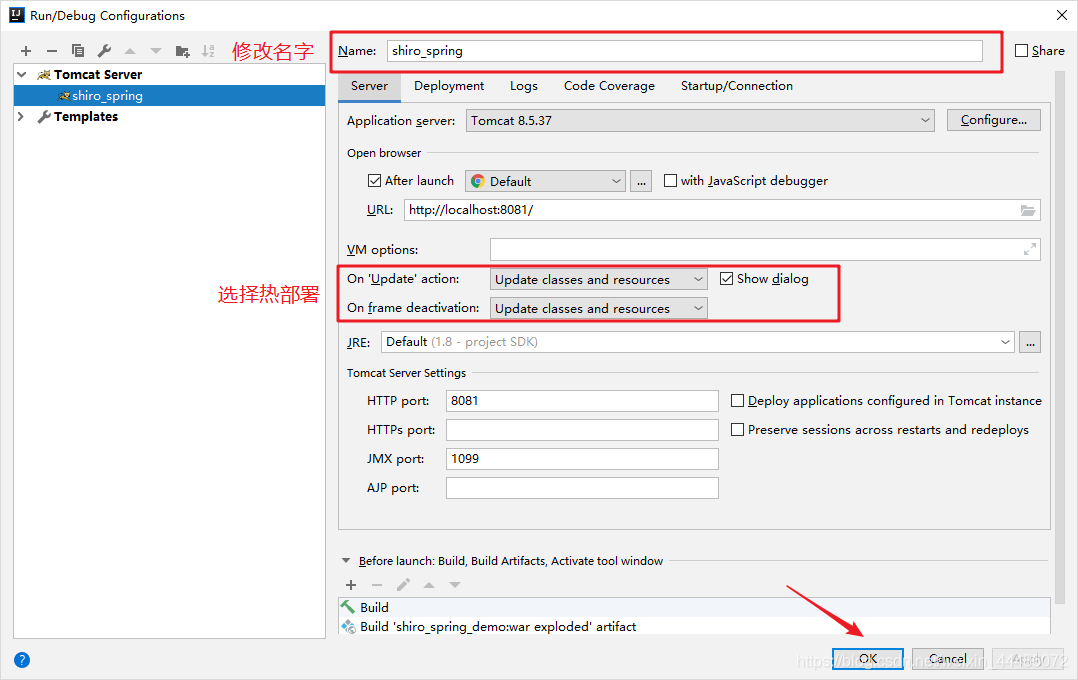1078x680 pixels.
Task: Click the OK button
Action: (x=868, y=659)
